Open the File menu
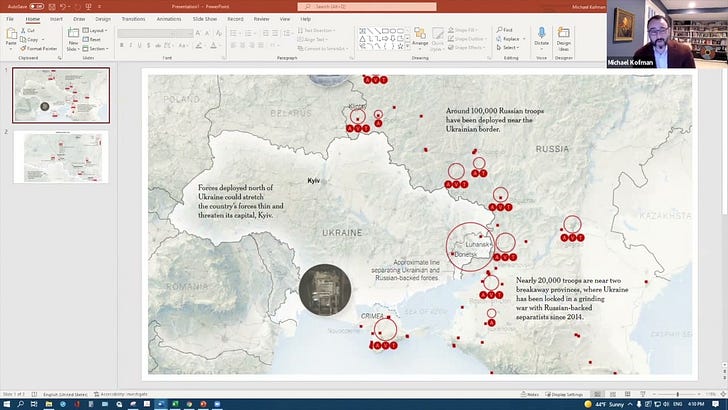This screenshot has height=410, width=728. (x=10, y=19)
